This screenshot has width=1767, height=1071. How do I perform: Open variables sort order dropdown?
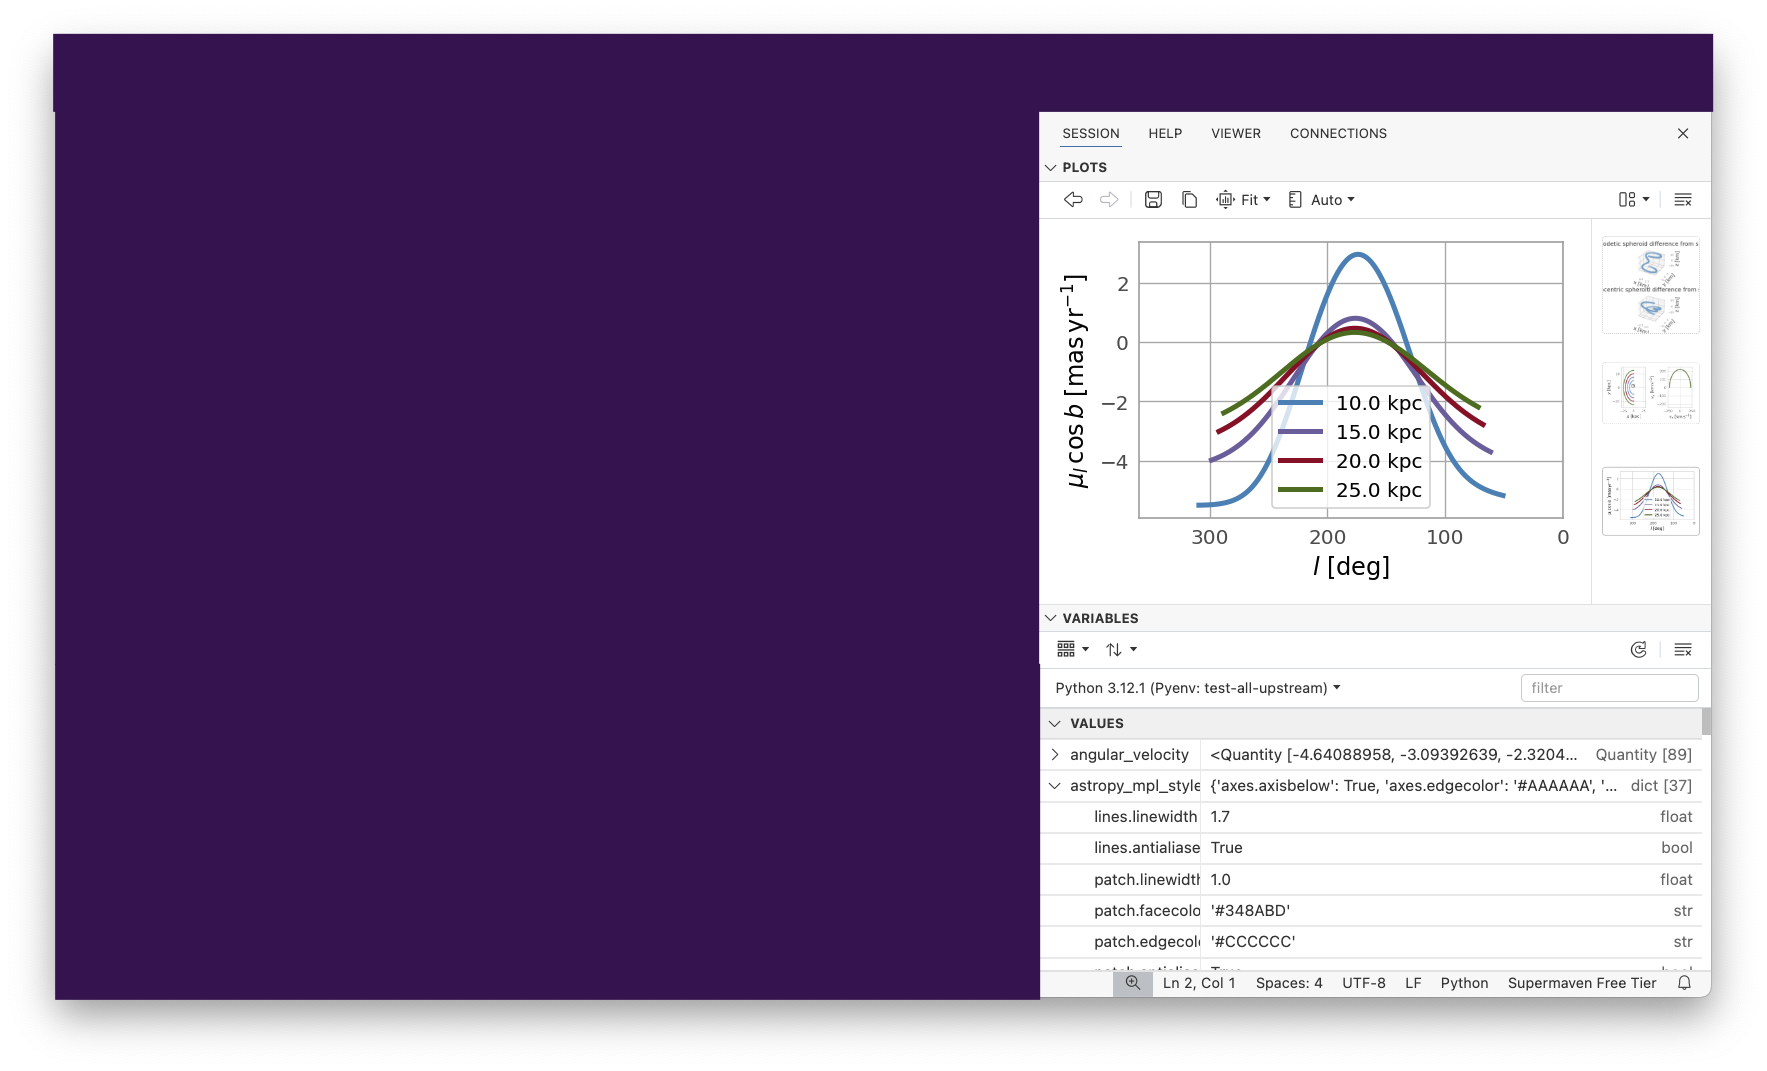point(1121,650)
